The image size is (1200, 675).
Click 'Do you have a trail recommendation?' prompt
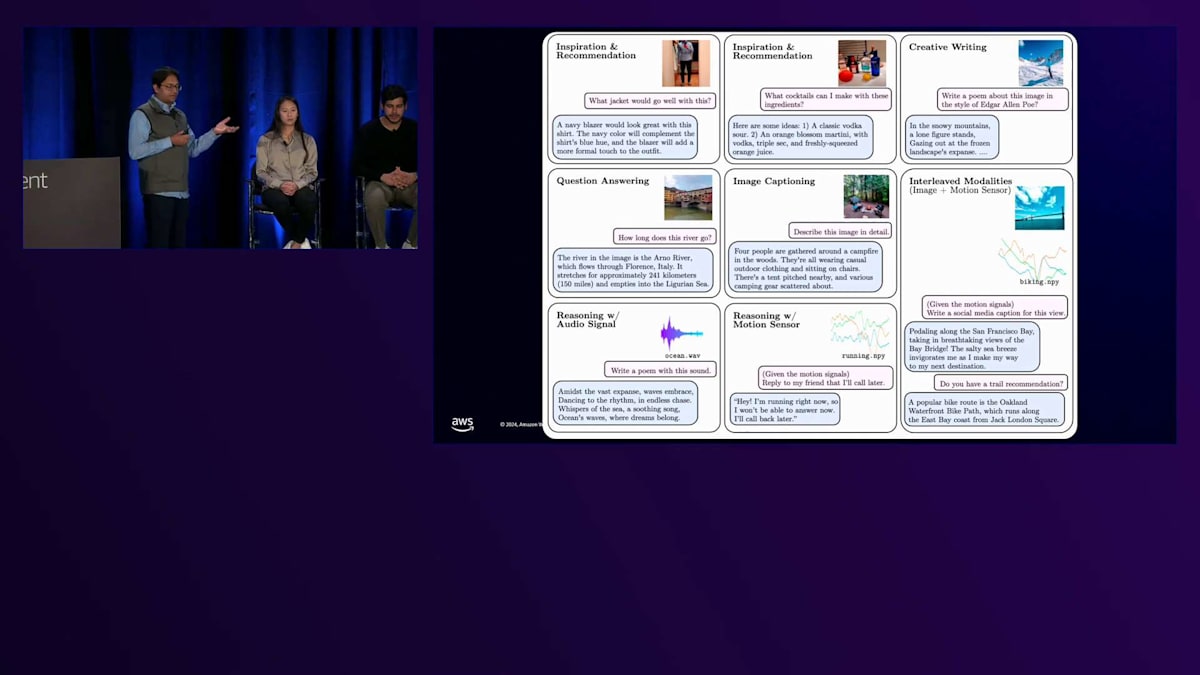click(x=1001, y=382)
